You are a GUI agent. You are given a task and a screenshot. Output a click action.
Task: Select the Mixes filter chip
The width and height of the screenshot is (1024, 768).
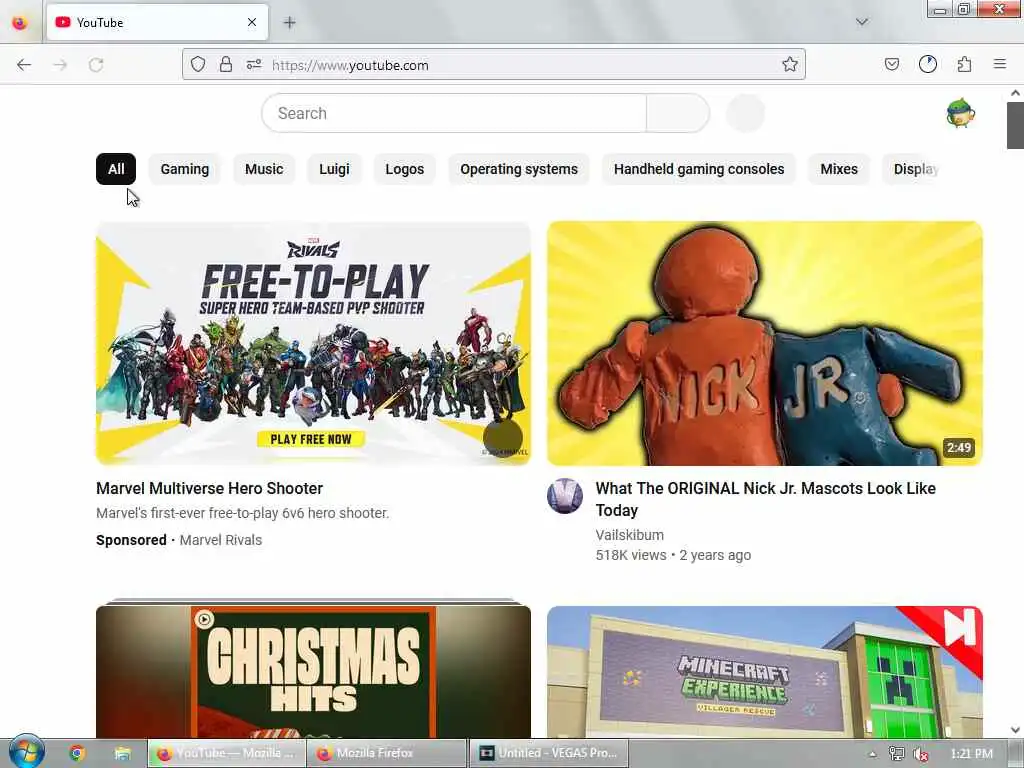(x=839, y=169)
